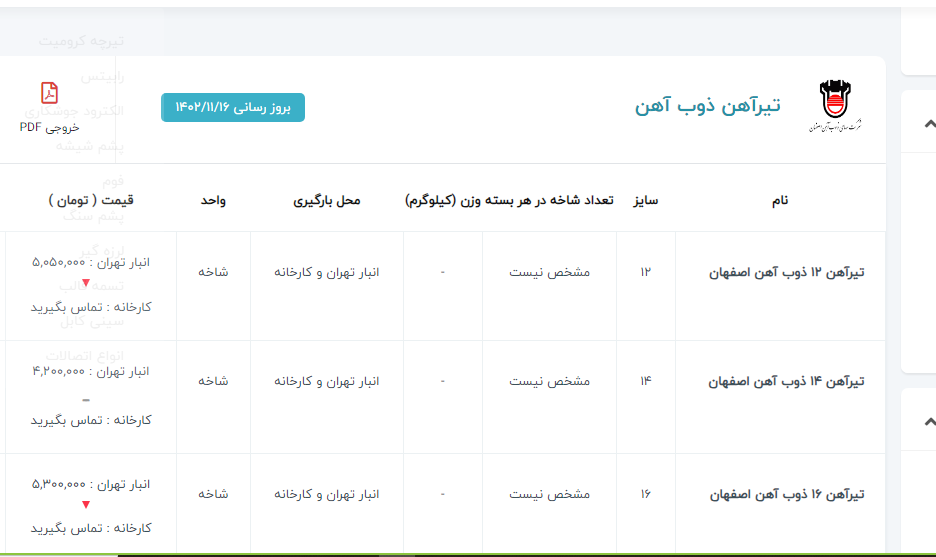The height and width of the screenshot is (557, 936).
Task: Click the خروجی PDF label
Action: 49,127
